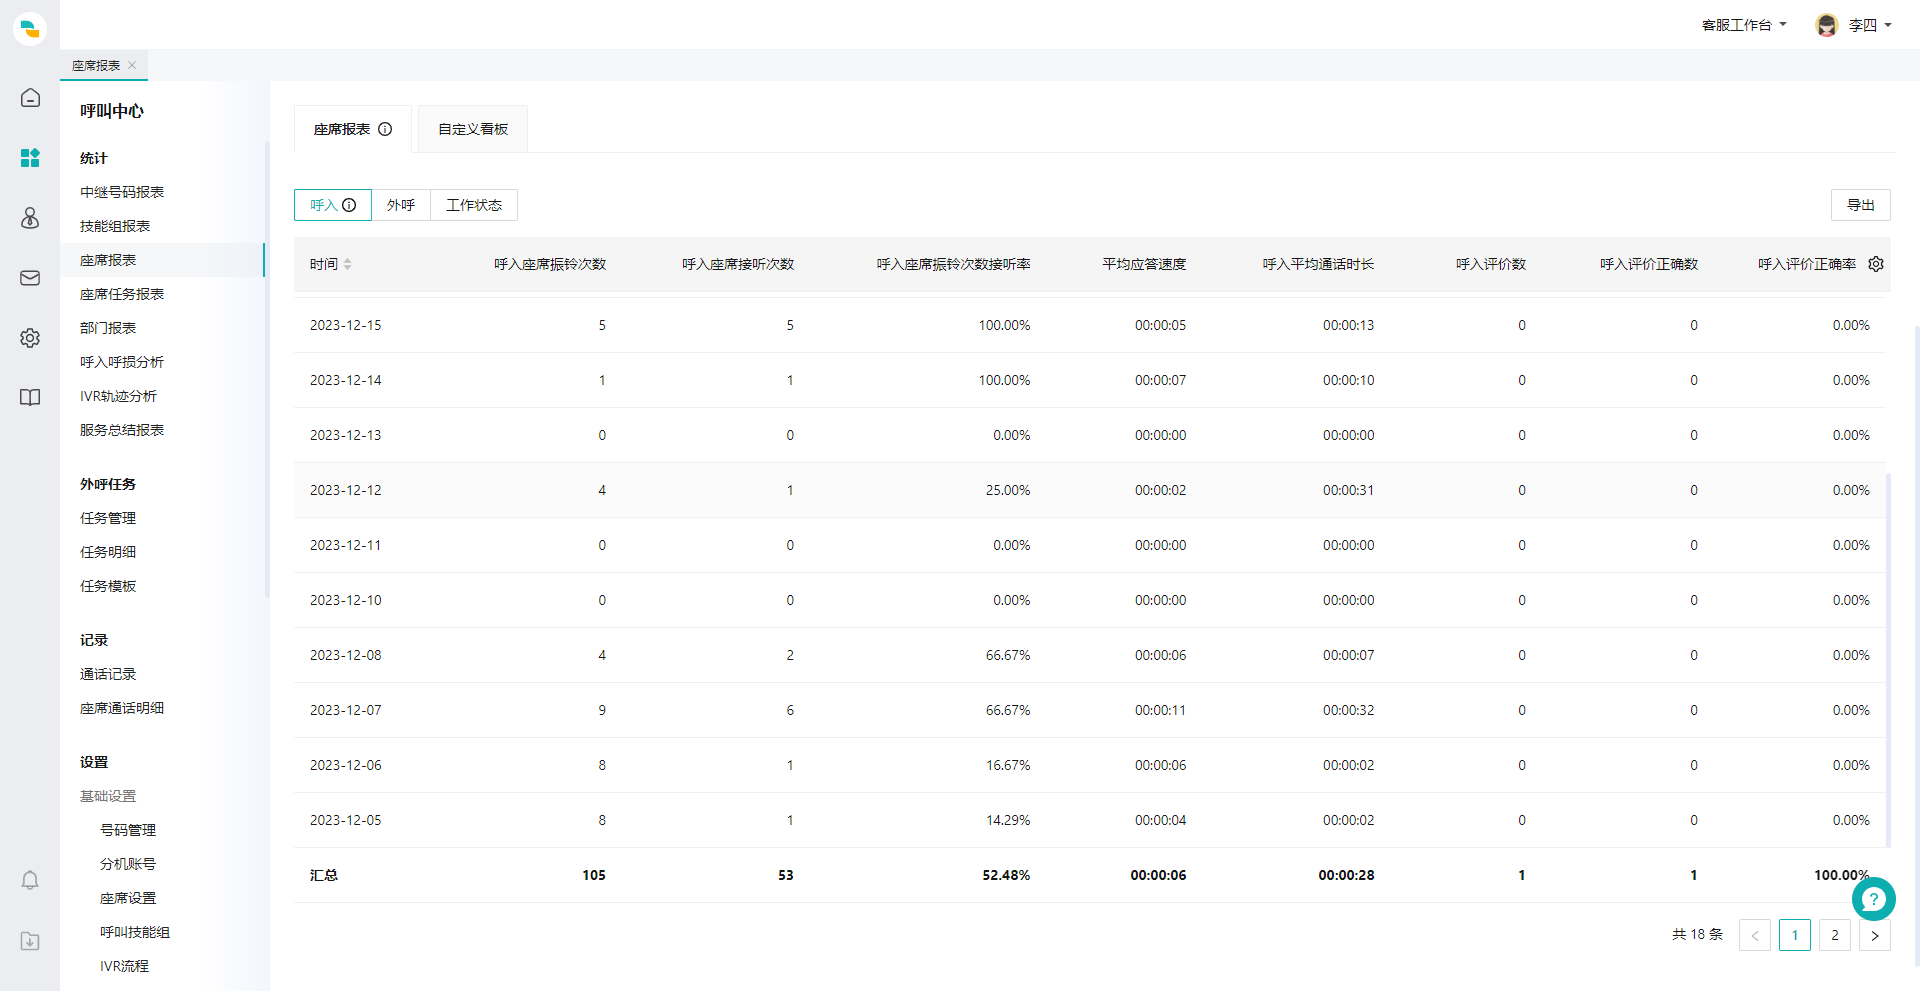Screen dimensions: 1920x991
Task: Select the 呼入 segment
Action: 333,205
